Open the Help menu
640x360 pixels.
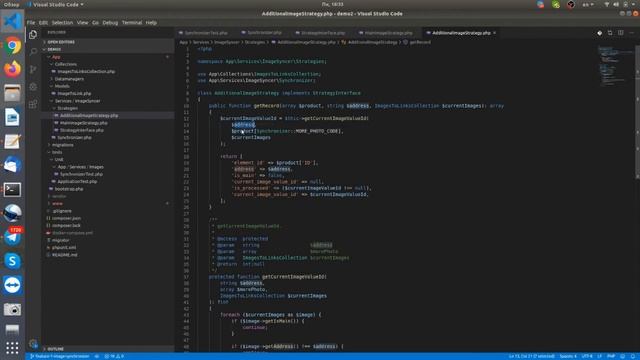[151, 23]
